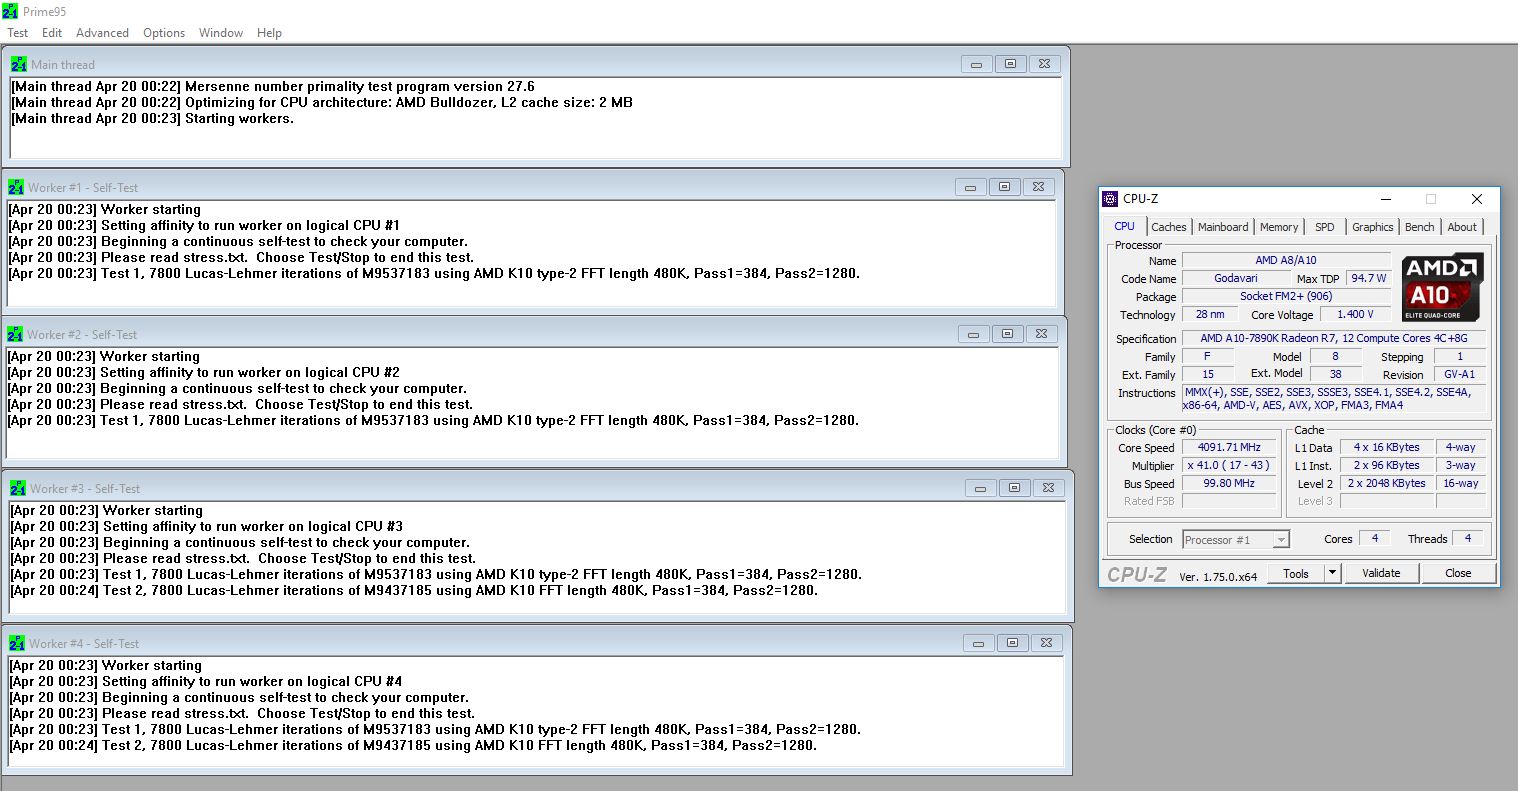Click Worker #1's 'Worker starting' log line

(104, 209)
